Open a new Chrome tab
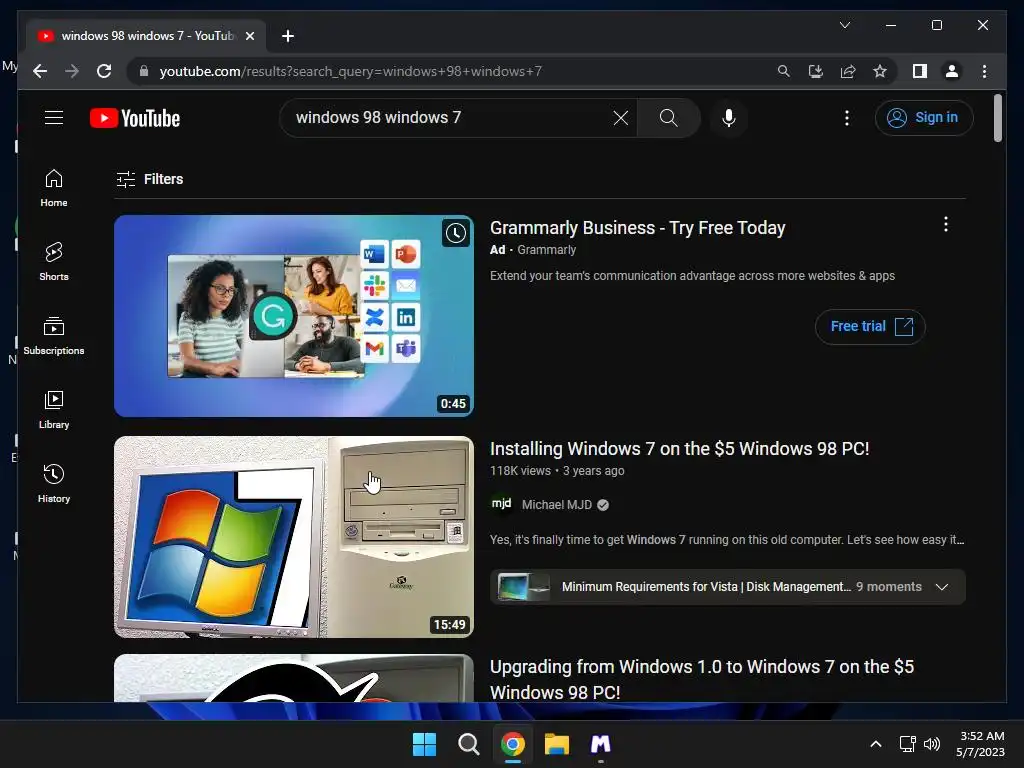The width and height of the screenshot is (1024, 768). click(288, 36)
